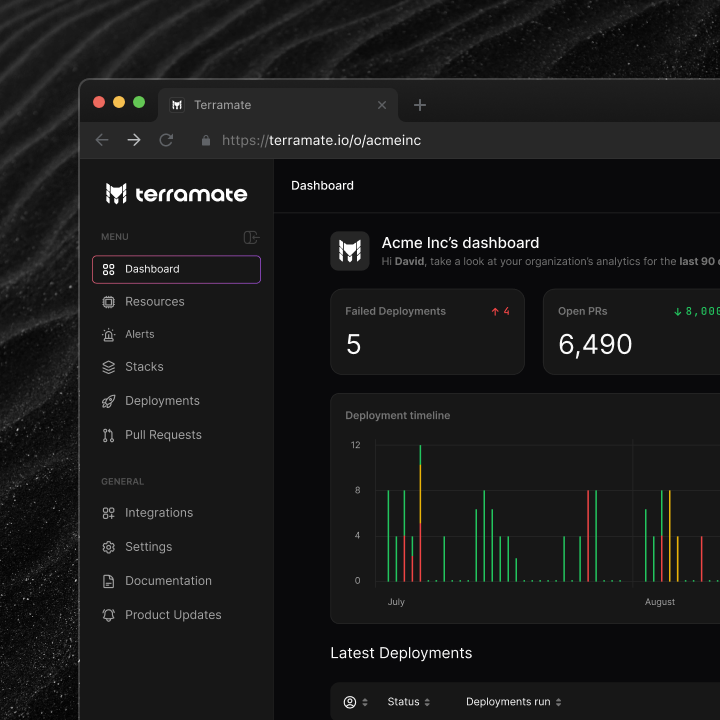Click the tallest July bar in the timeline
Screen dimensions: 720x720
(420, 513)
